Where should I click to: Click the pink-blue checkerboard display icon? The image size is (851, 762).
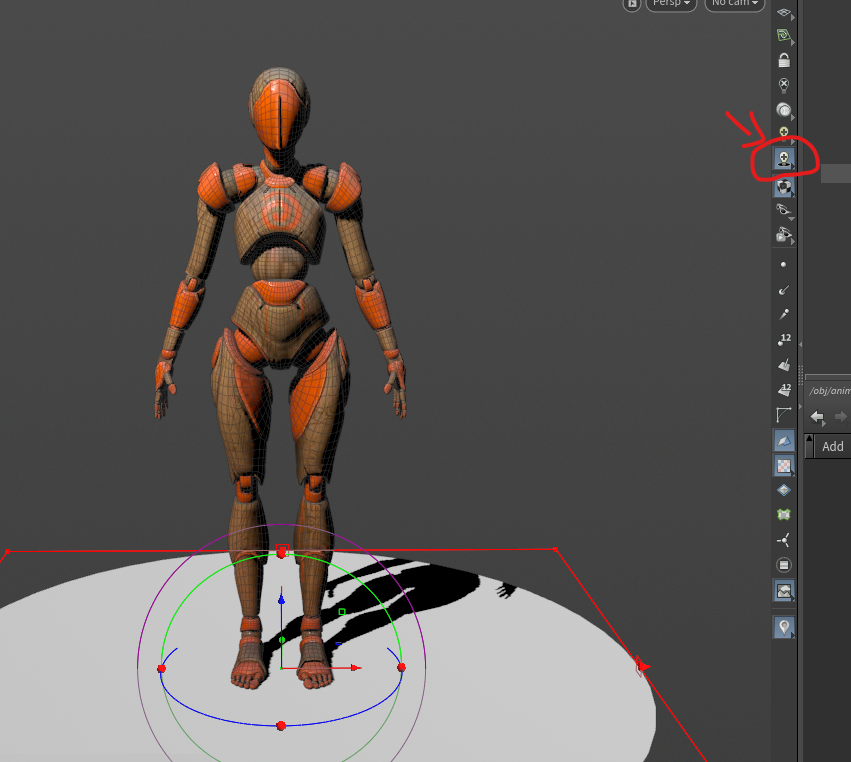(x=784, y=466)
